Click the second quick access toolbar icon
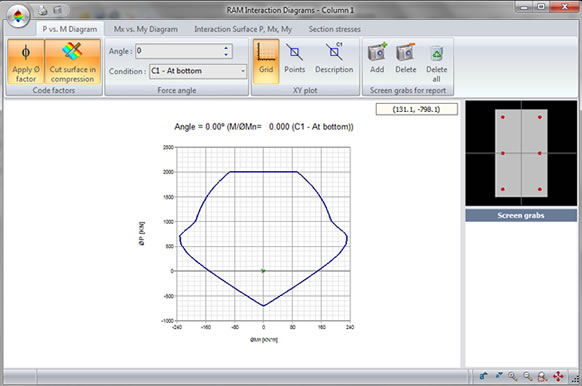Image resolution: width=582 pixels, height=386 pixels. tap(58, 10)
